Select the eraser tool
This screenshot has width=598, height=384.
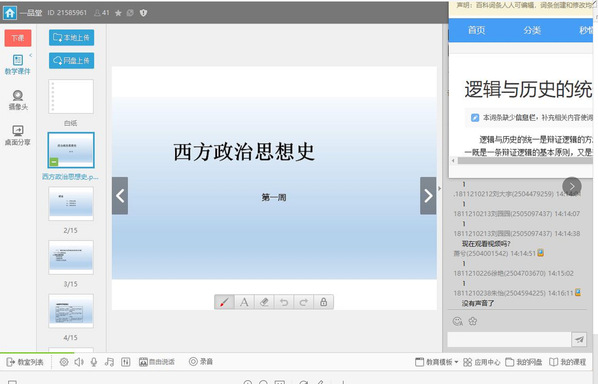(x=264, y=302)
